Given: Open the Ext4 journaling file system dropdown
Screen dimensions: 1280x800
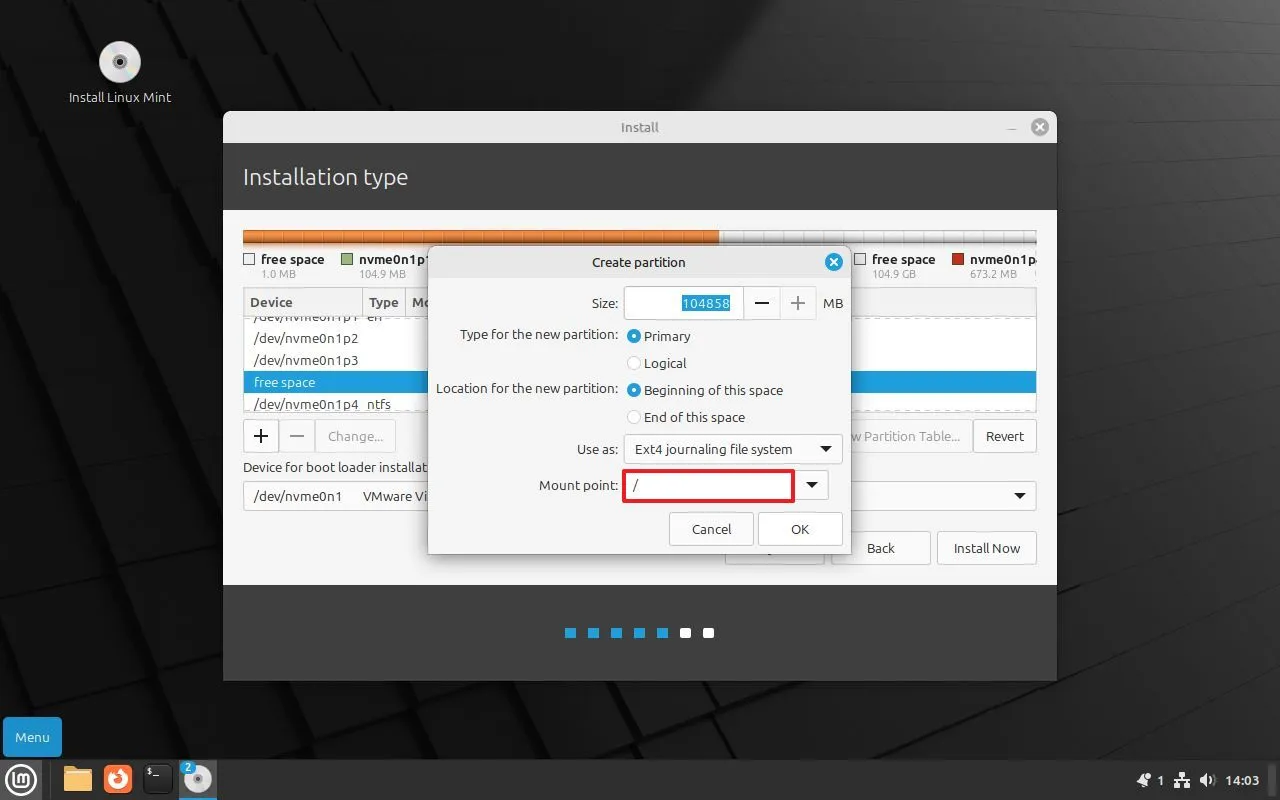Looking at the screenshot, I should point(732,449).
